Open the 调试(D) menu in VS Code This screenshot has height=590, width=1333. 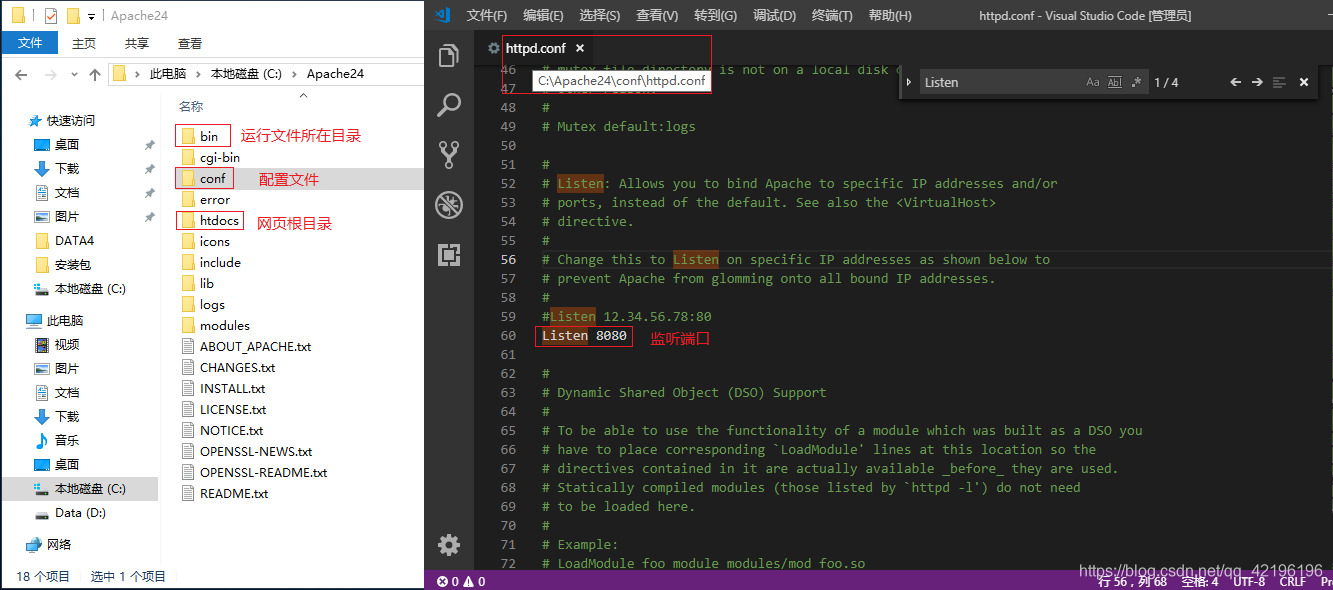[x=774, y=16]
